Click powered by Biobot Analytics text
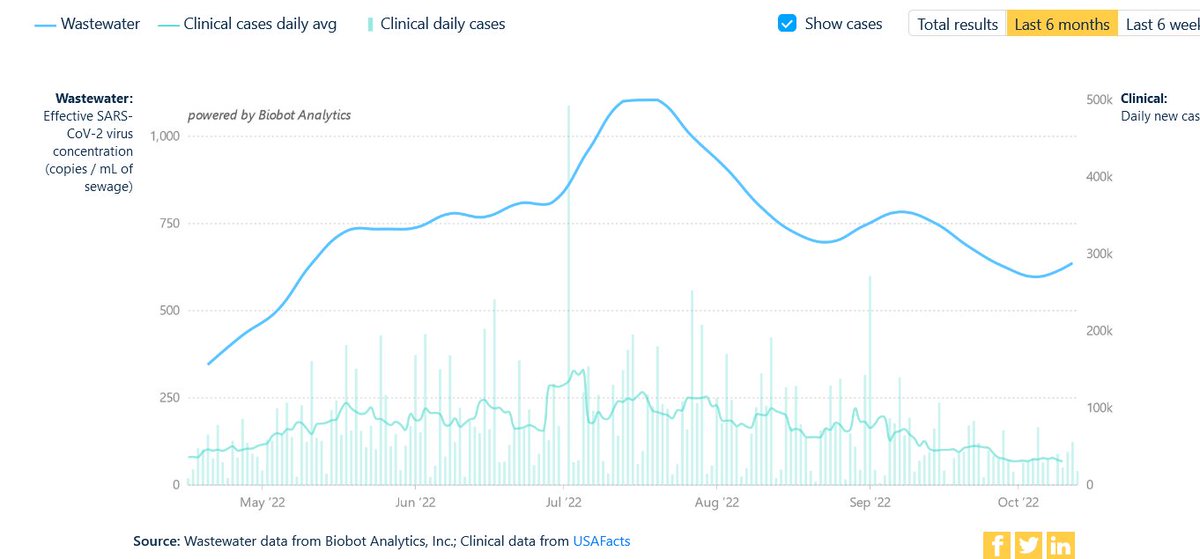The height and width of the screenshot is (559, 1200). click(269, 115)
